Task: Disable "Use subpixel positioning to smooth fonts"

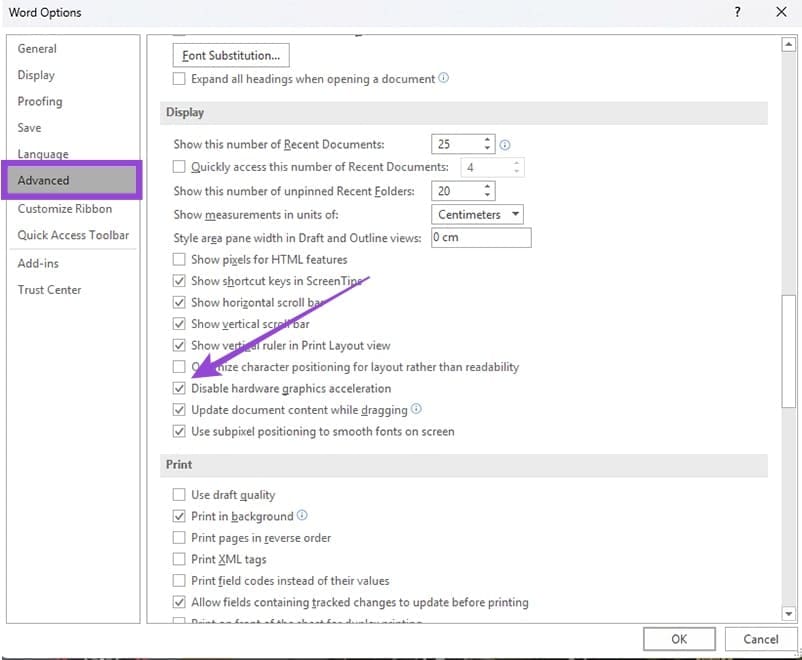Action: 179,431
